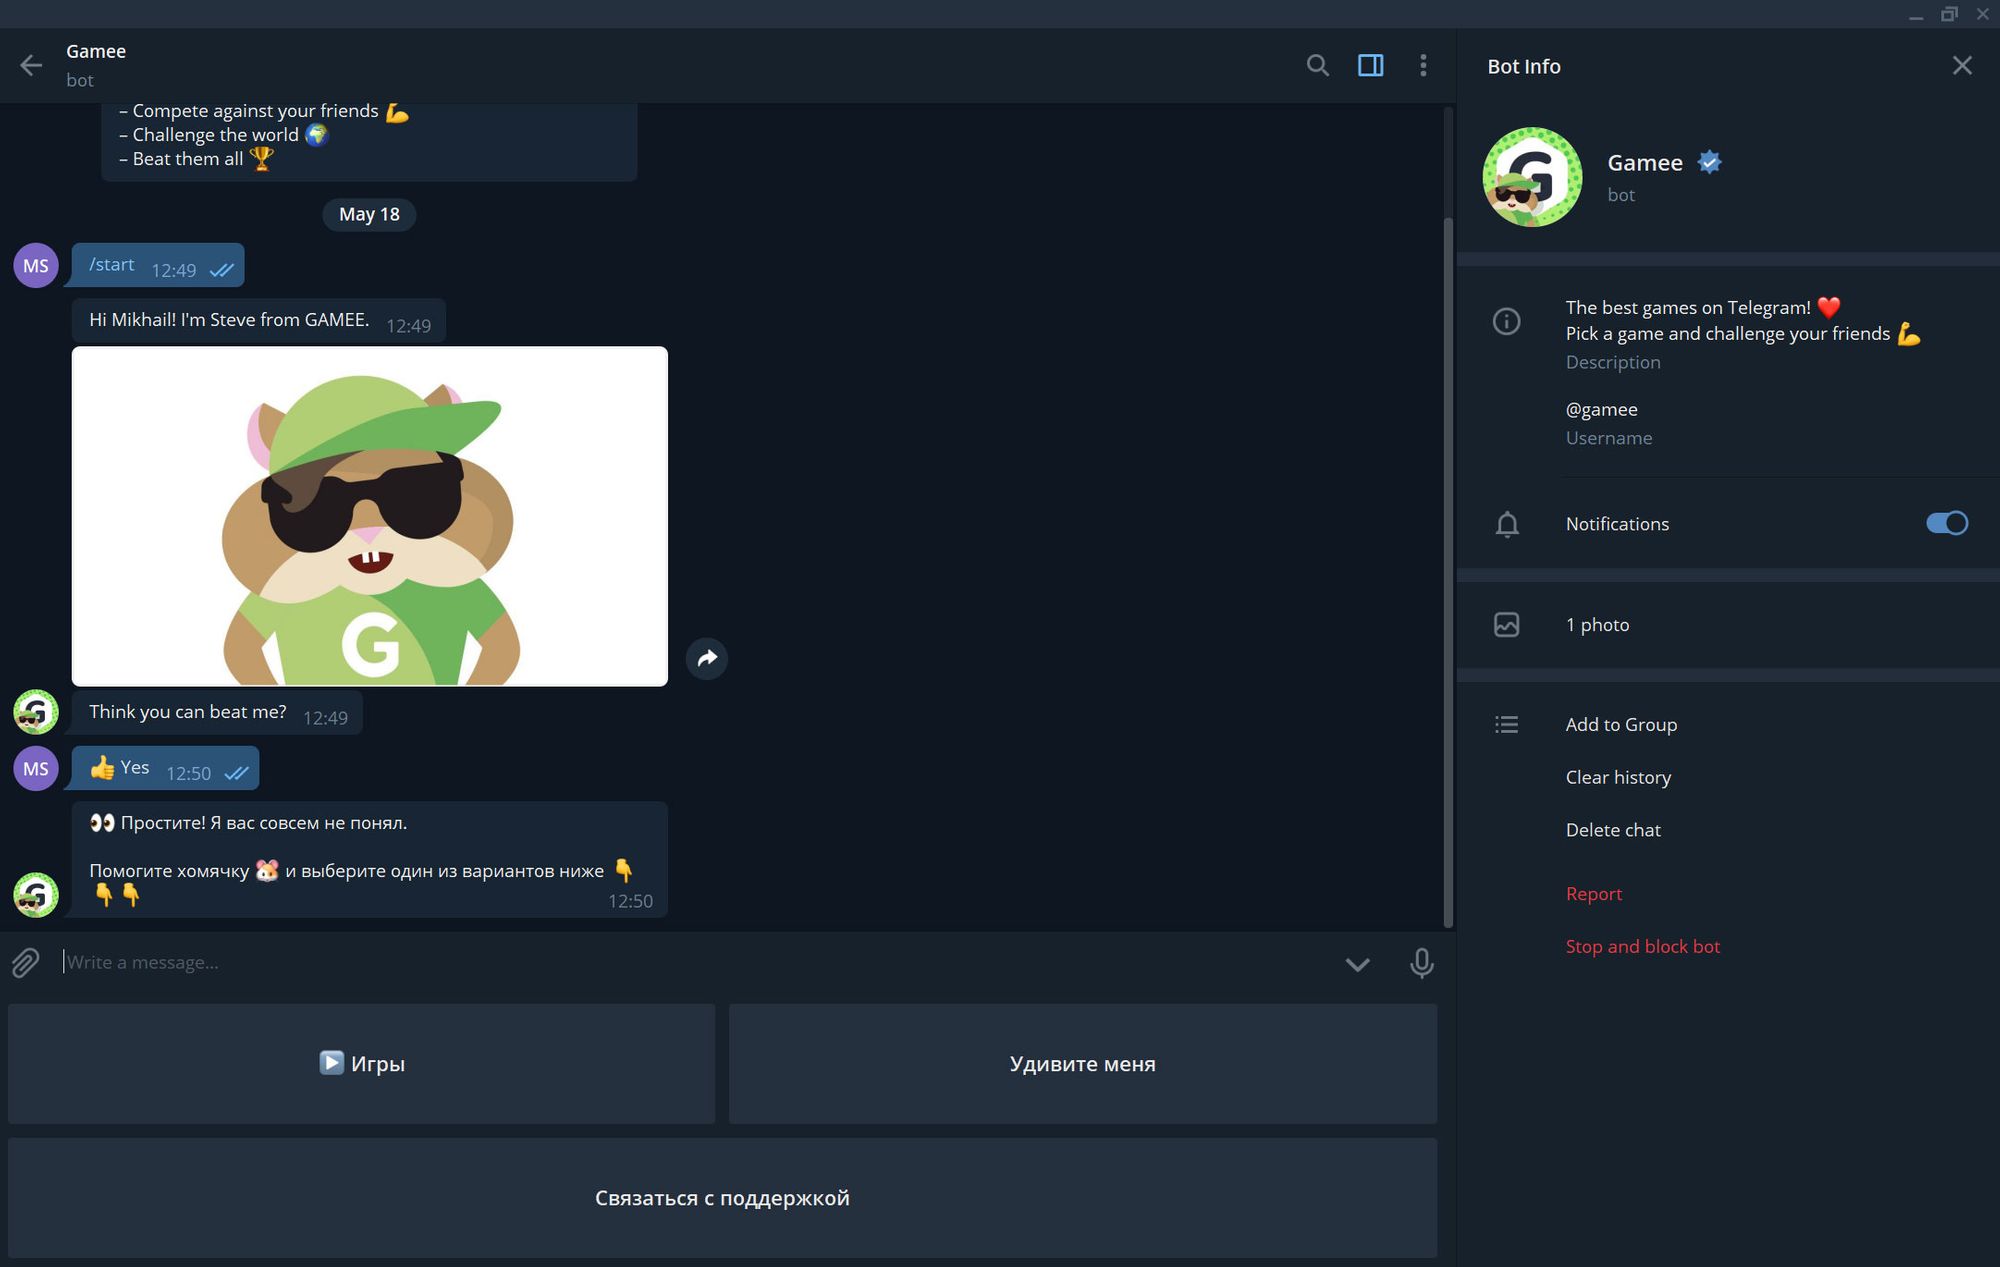The height and width of the screenshot is (1267, 2000).
Task: Select 'Add to Group' option
Action: (x=1621, y=725)
